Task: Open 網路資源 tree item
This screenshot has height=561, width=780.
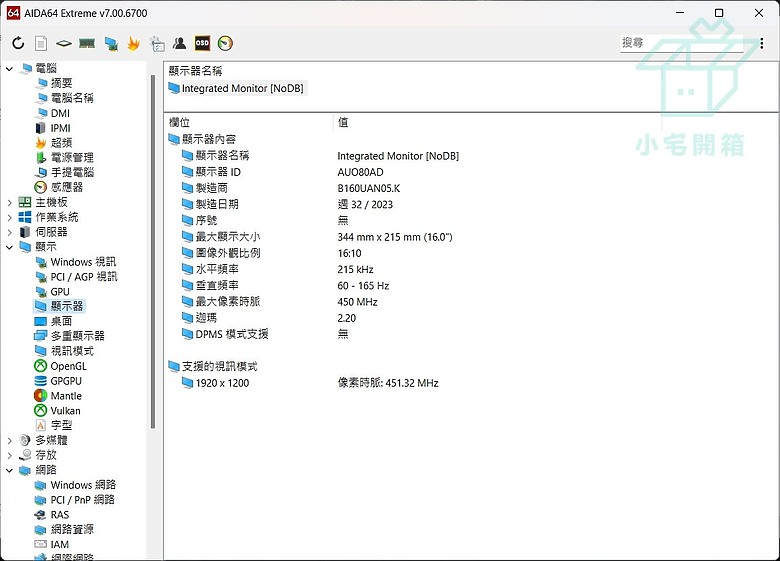Action: coord(64,530)
